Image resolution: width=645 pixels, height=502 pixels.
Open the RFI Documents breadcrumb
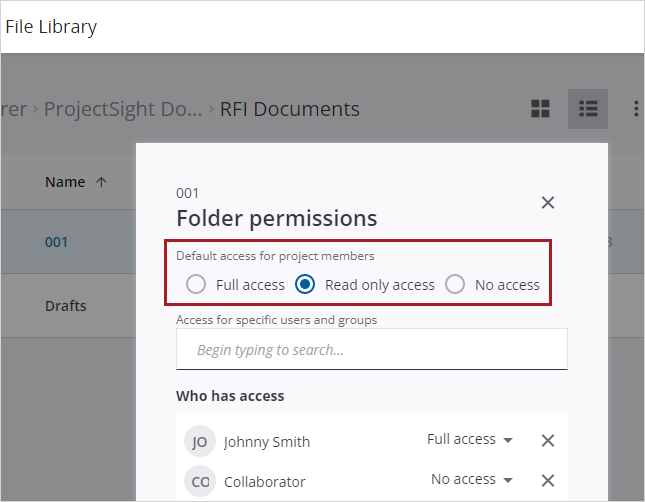click(x=290, y=109)
